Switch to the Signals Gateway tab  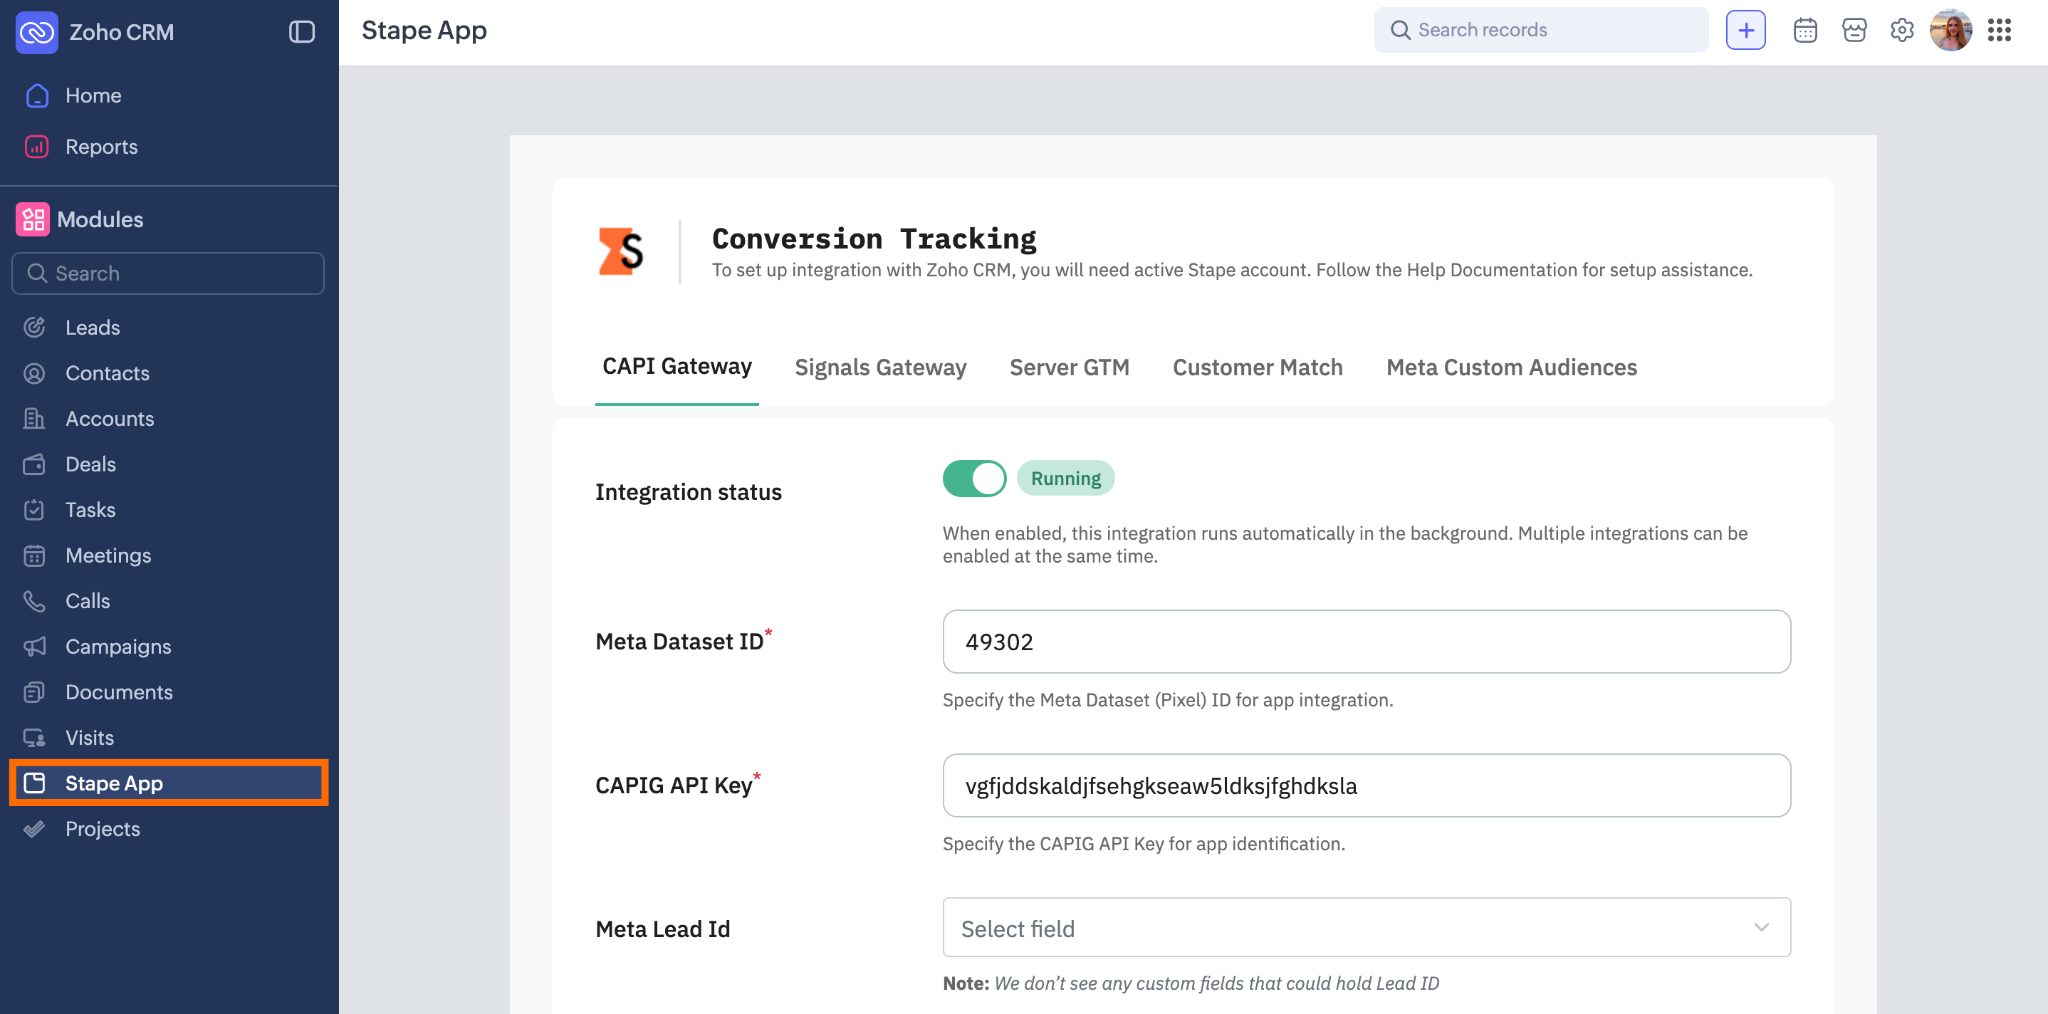(881, 368)
